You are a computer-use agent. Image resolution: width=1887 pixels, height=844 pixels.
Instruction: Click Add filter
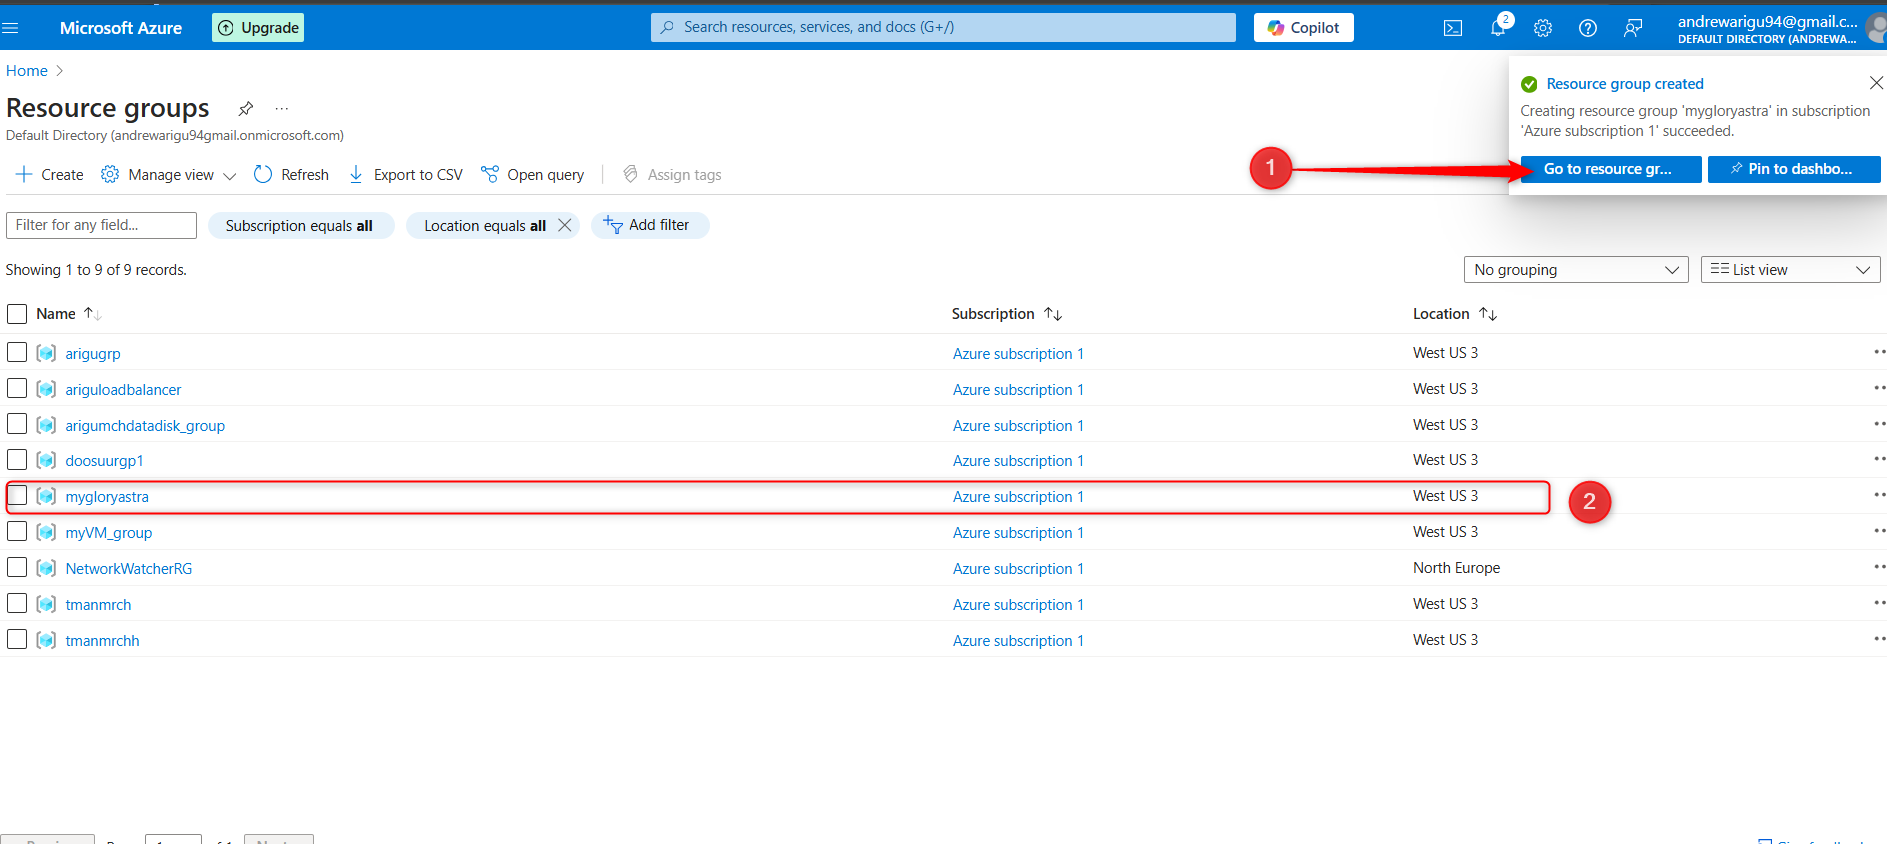pyautogui.click(x=649, y=225)
